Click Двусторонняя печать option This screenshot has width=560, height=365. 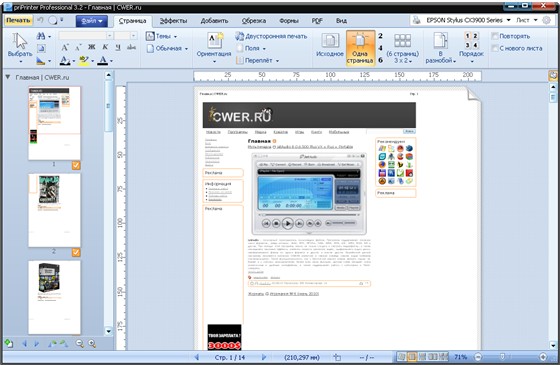coord(271,36)
